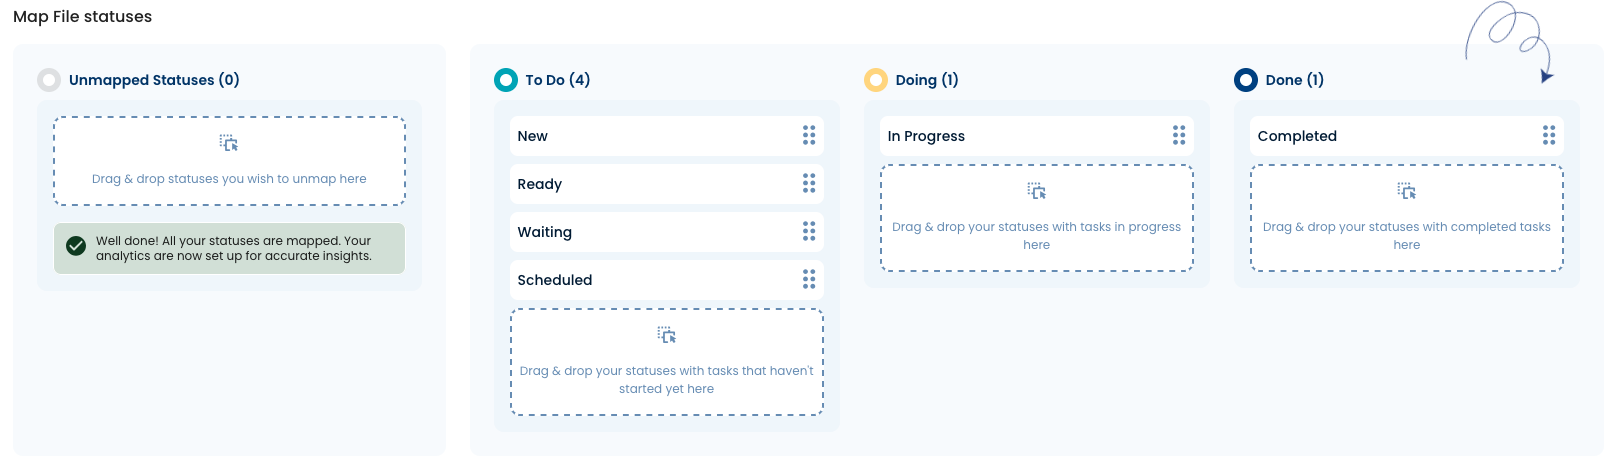Select the gray Unmapped Statuses circle
Screen dimensions: 1616x466
49,80
